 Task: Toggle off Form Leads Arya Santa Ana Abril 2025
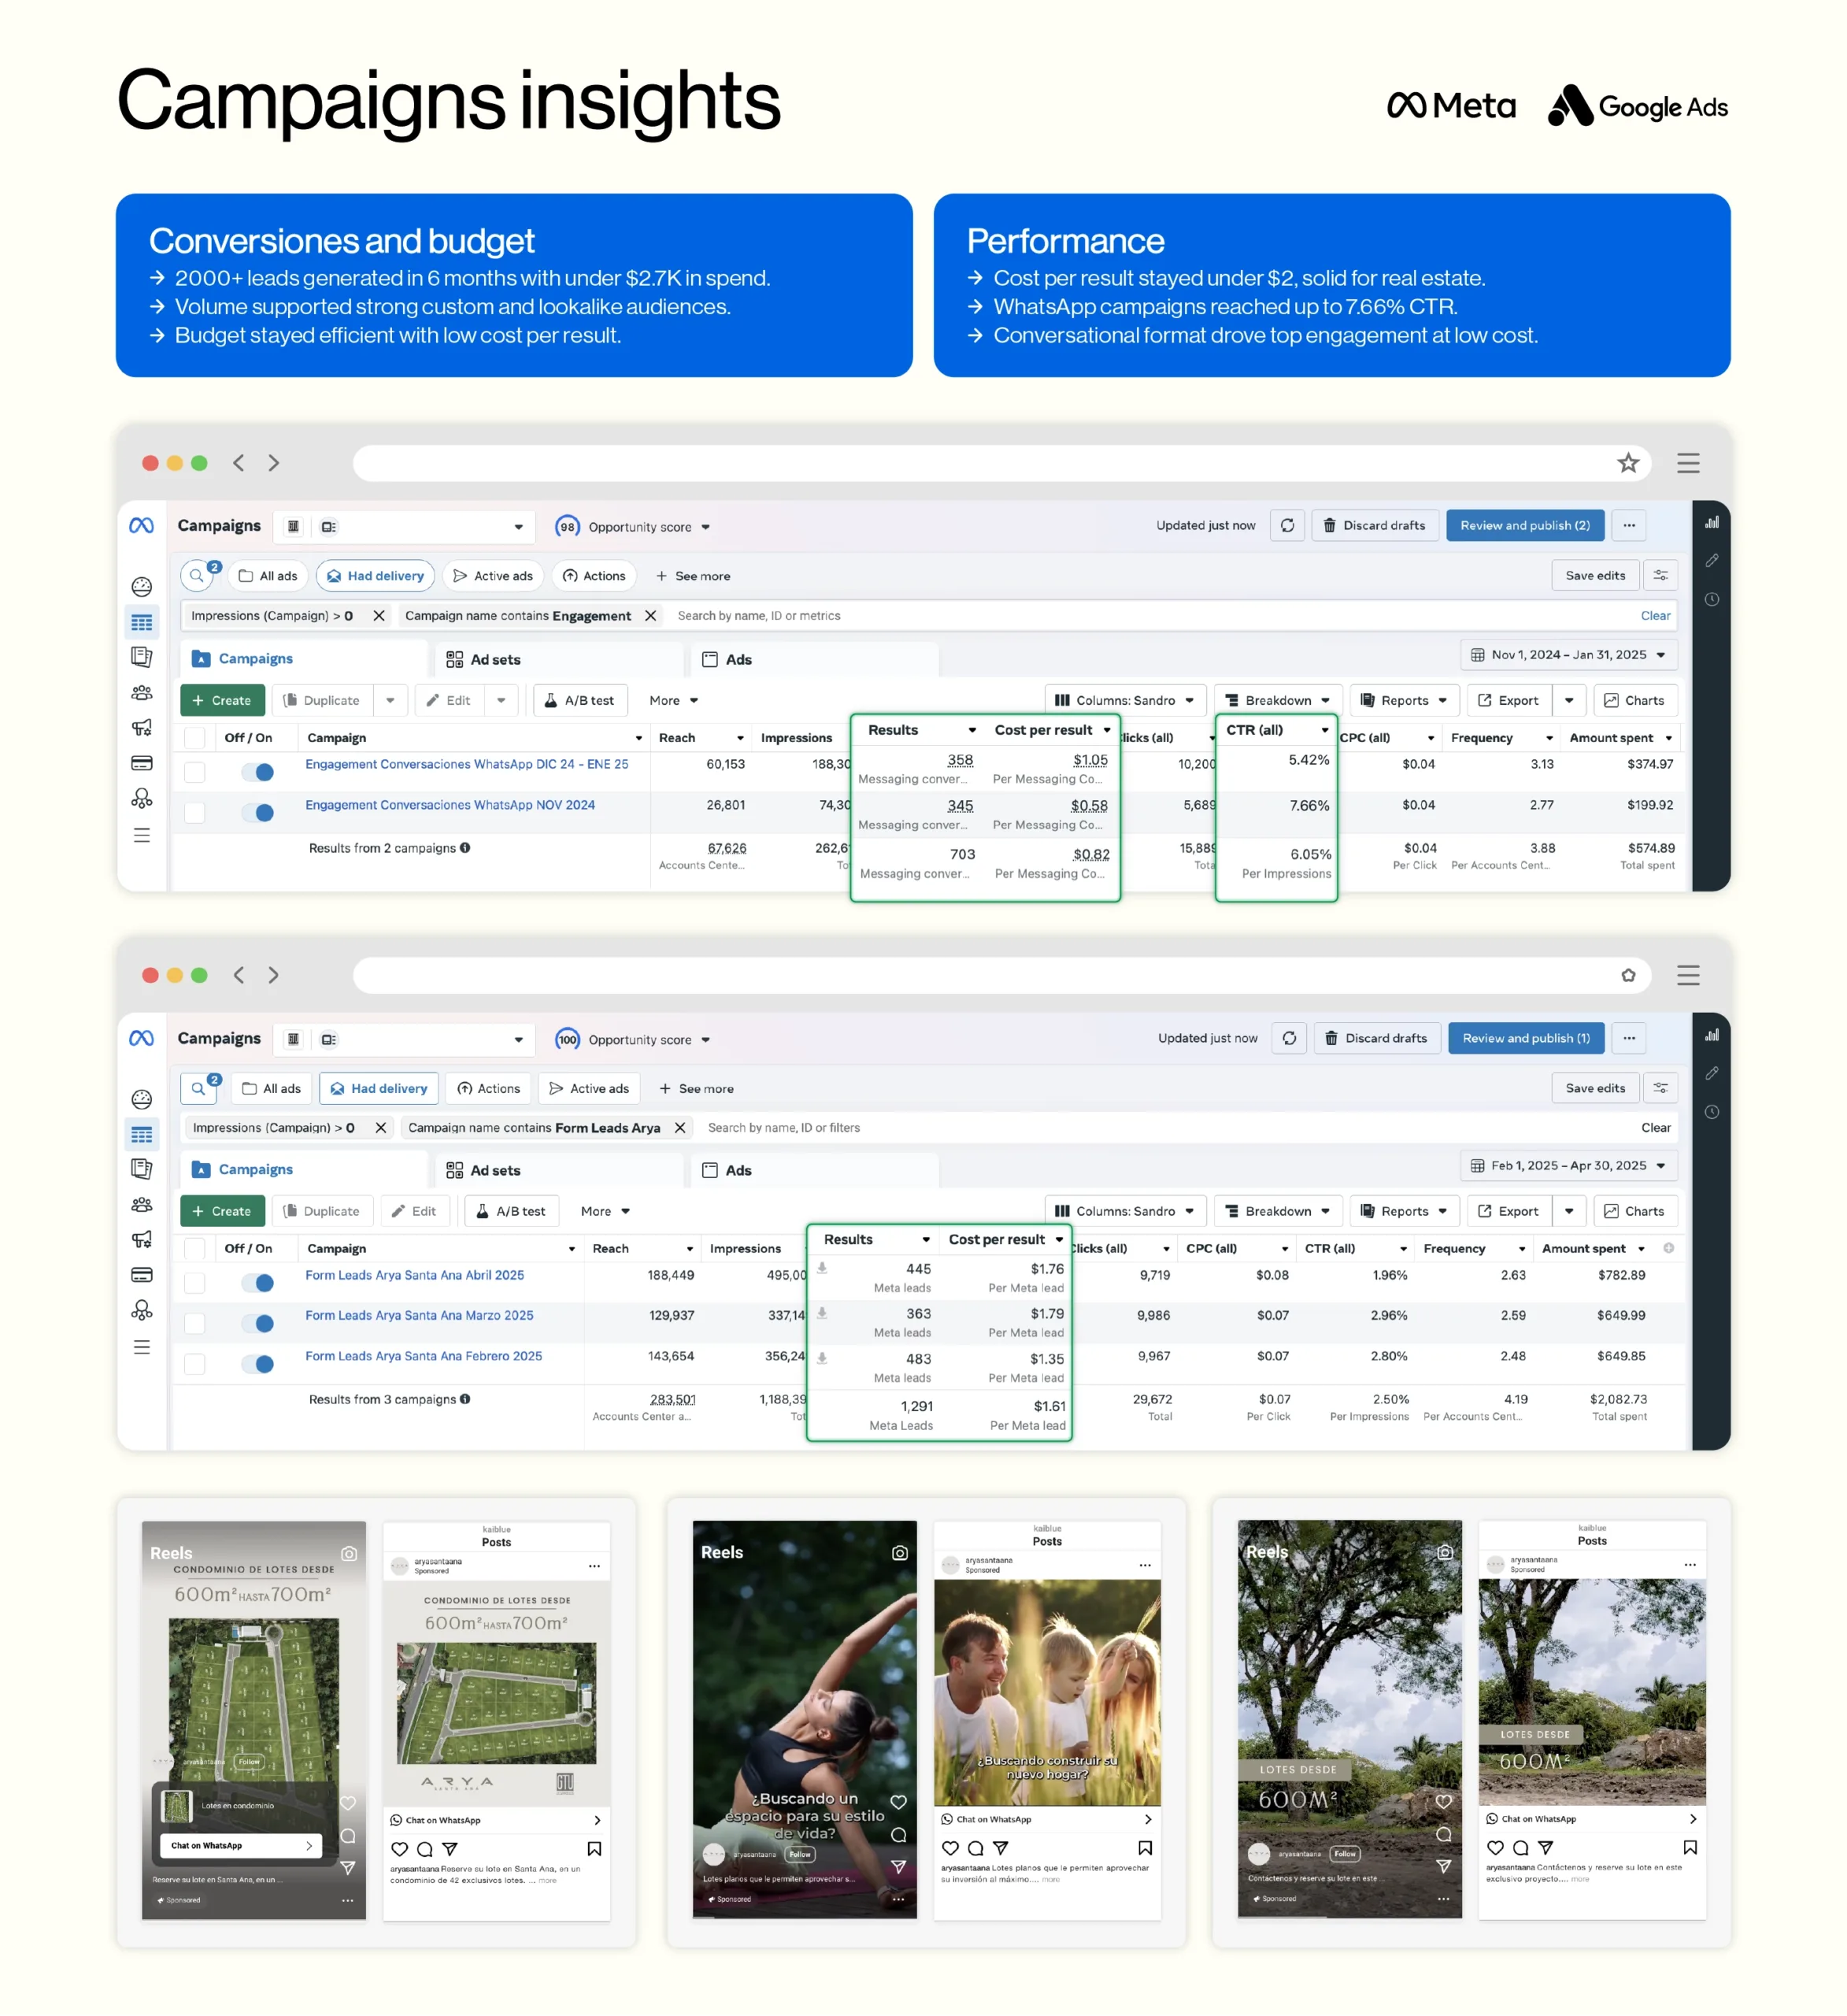pyautogui.click(x=259, y=1283)
